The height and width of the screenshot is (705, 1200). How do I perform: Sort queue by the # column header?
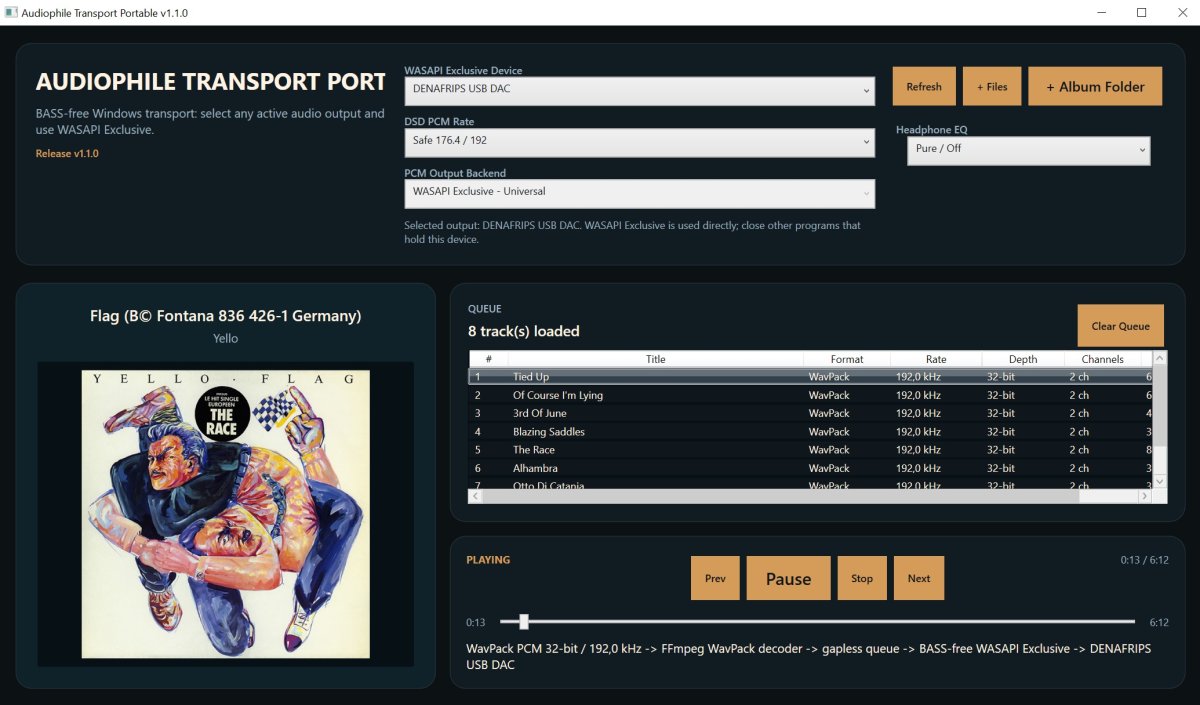coord(488,359)
